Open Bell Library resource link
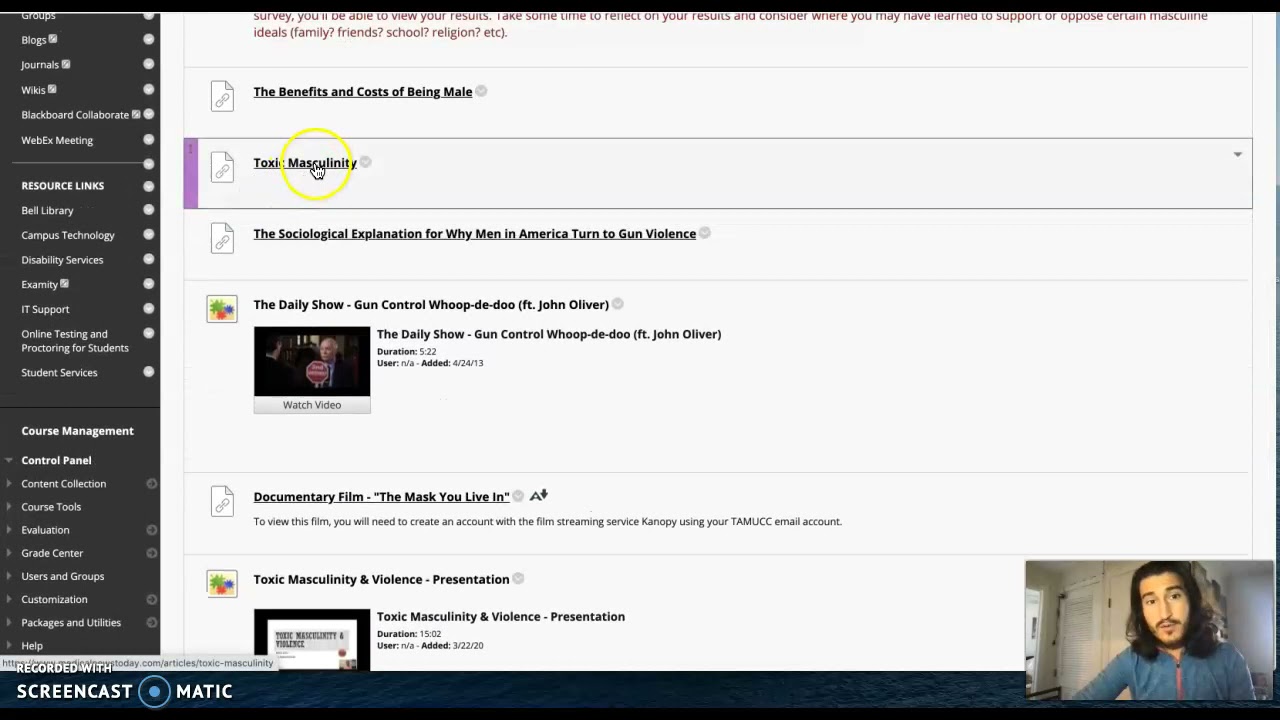Viewport: 1280px width, 720px height. click(x=47, y=211)
